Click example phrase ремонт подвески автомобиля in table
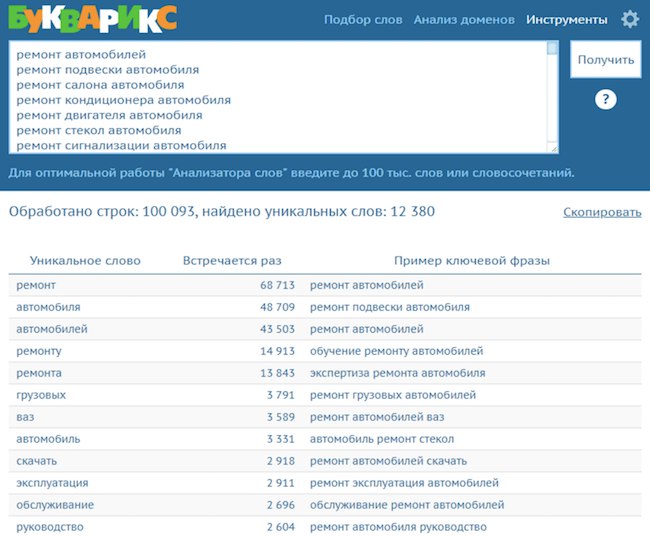This screenshot has height=536, width=650. [x=390, y=307]
